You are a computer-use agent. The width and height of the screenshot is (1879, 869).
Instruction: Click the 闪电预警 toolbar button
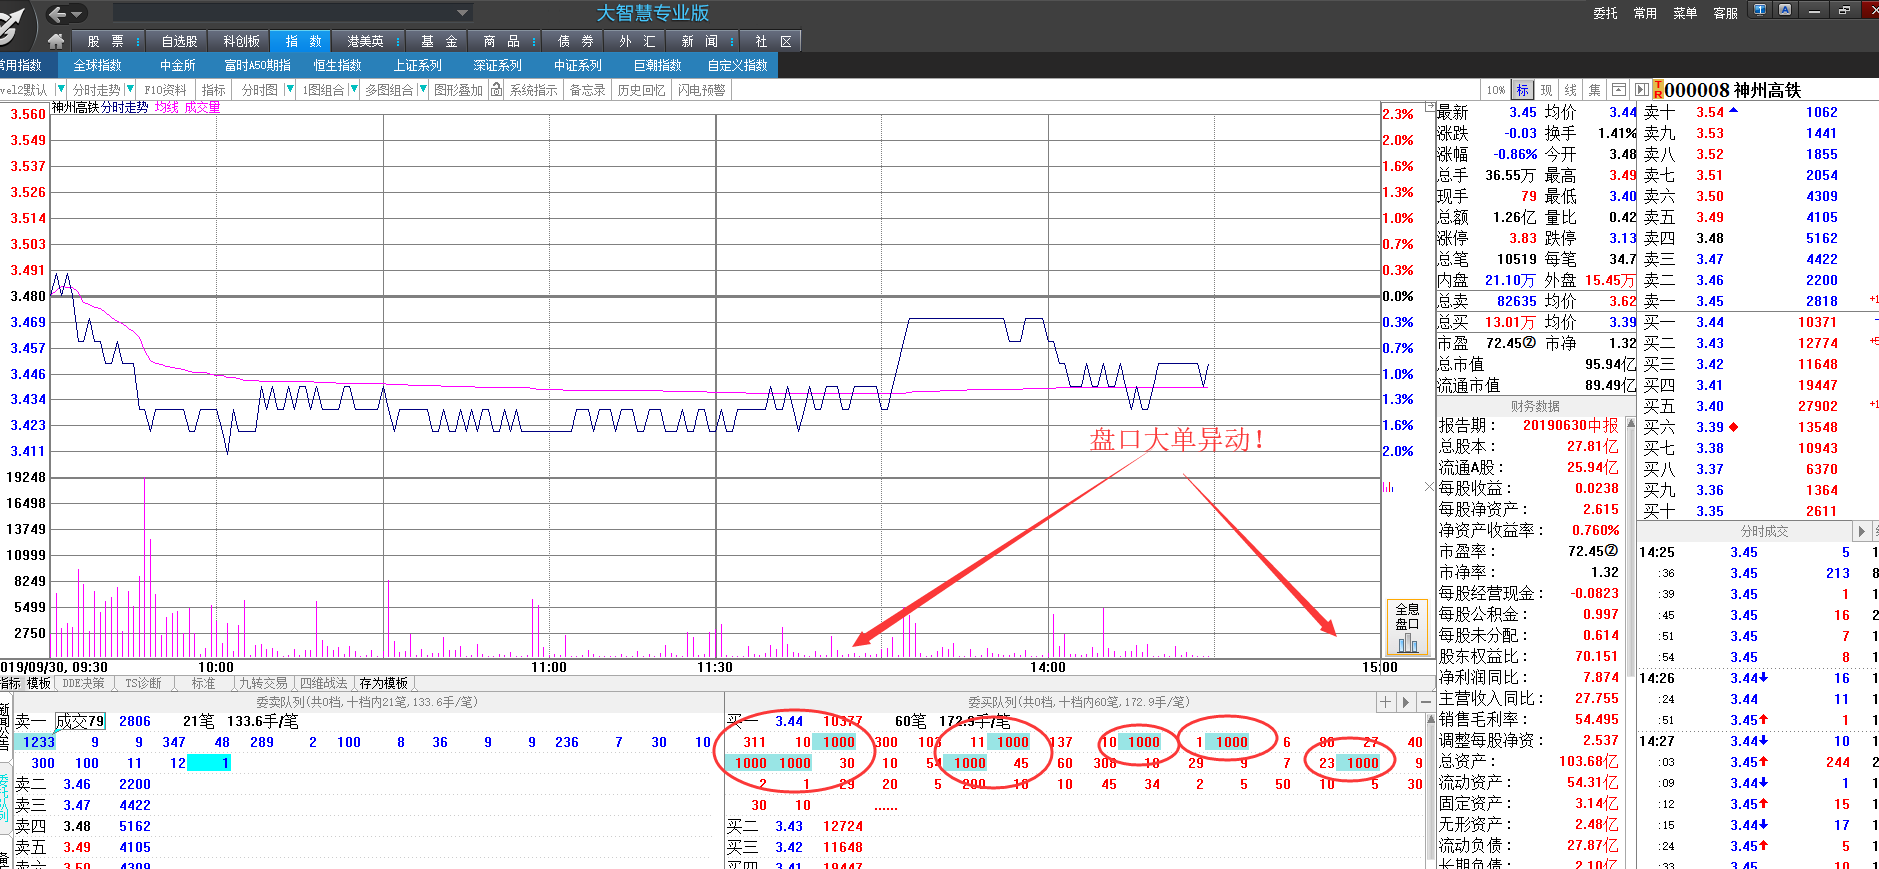click(x=701, y=90)
